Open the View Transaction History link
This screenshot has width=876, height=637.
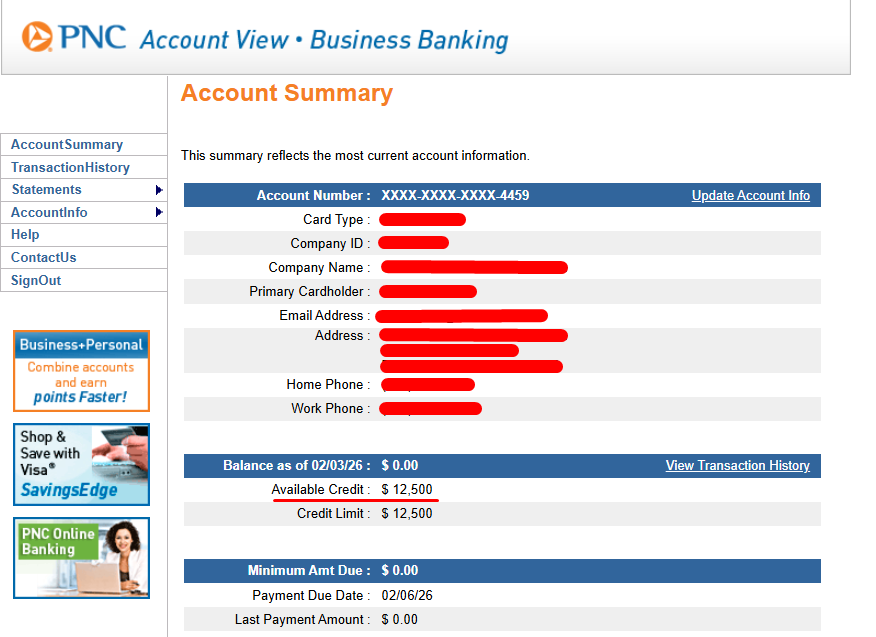point(737,466)
